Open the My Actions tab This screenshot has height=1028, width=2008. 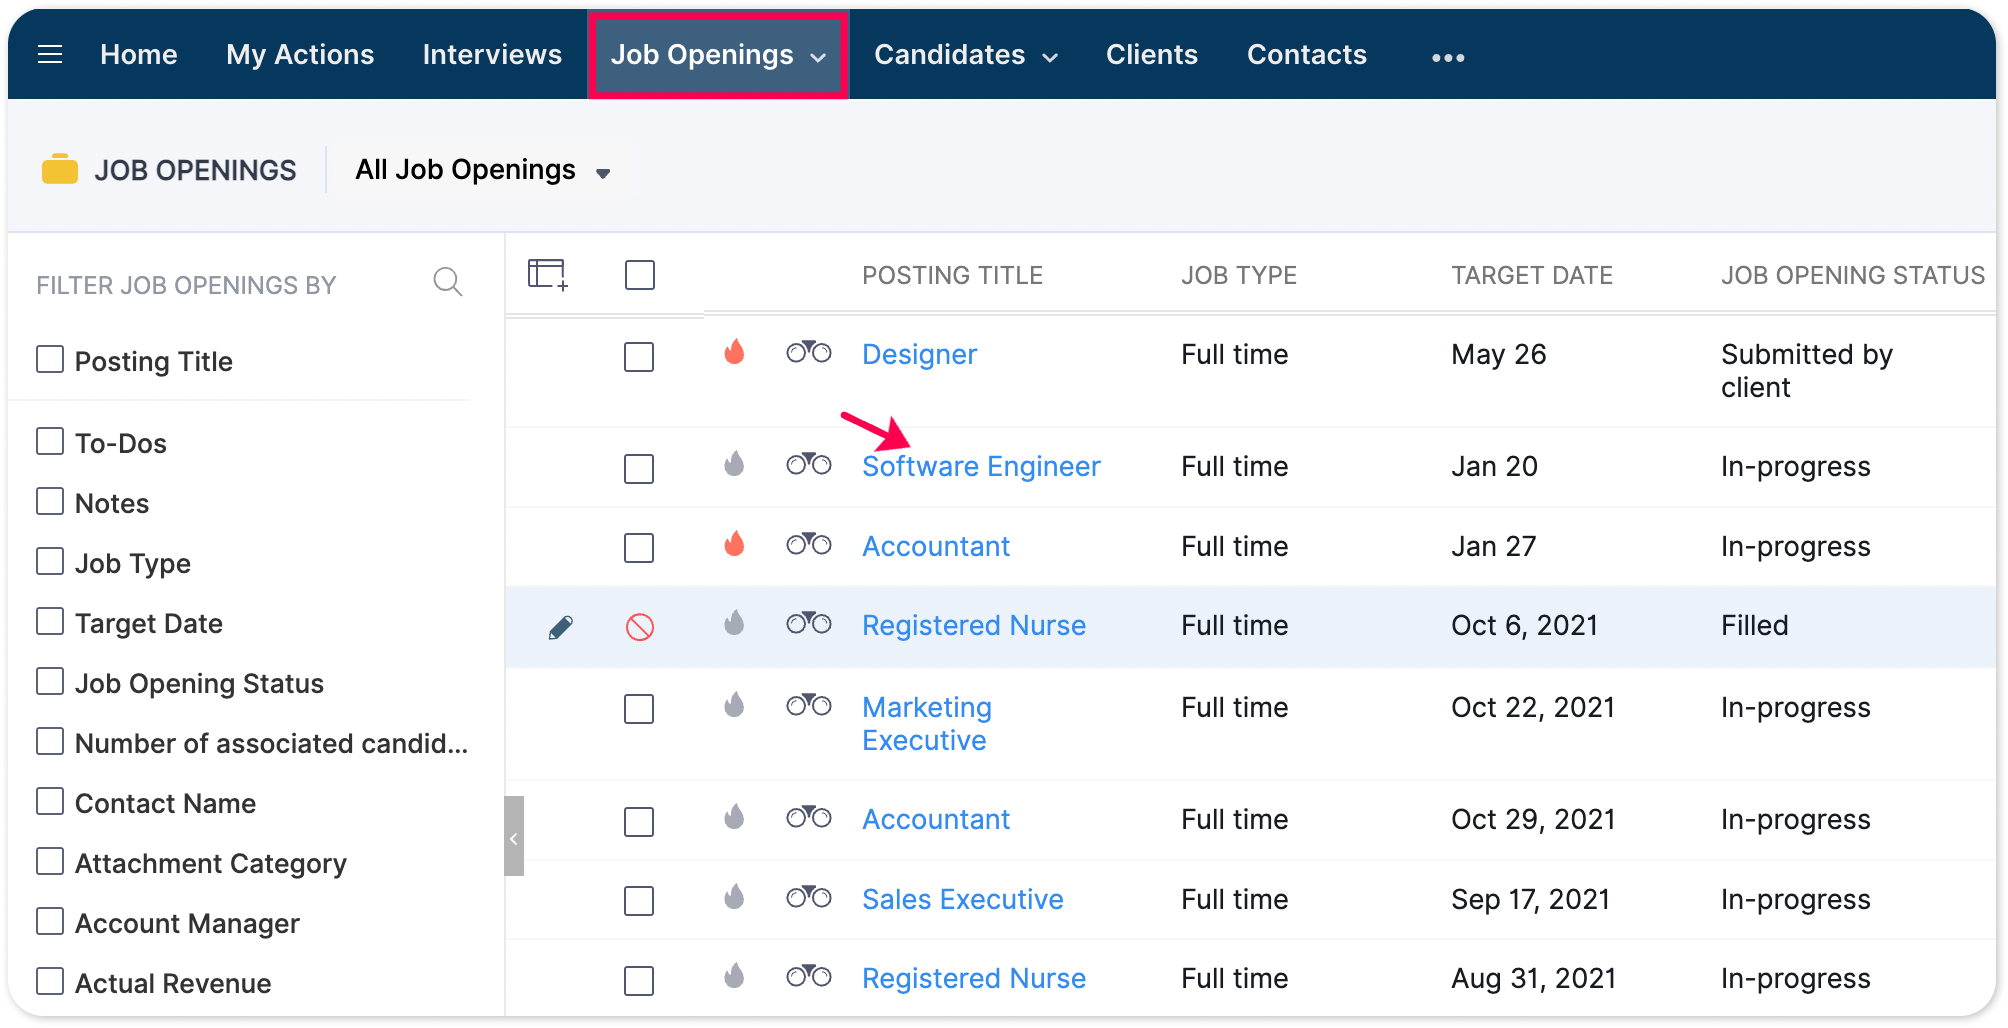point(300,55)
